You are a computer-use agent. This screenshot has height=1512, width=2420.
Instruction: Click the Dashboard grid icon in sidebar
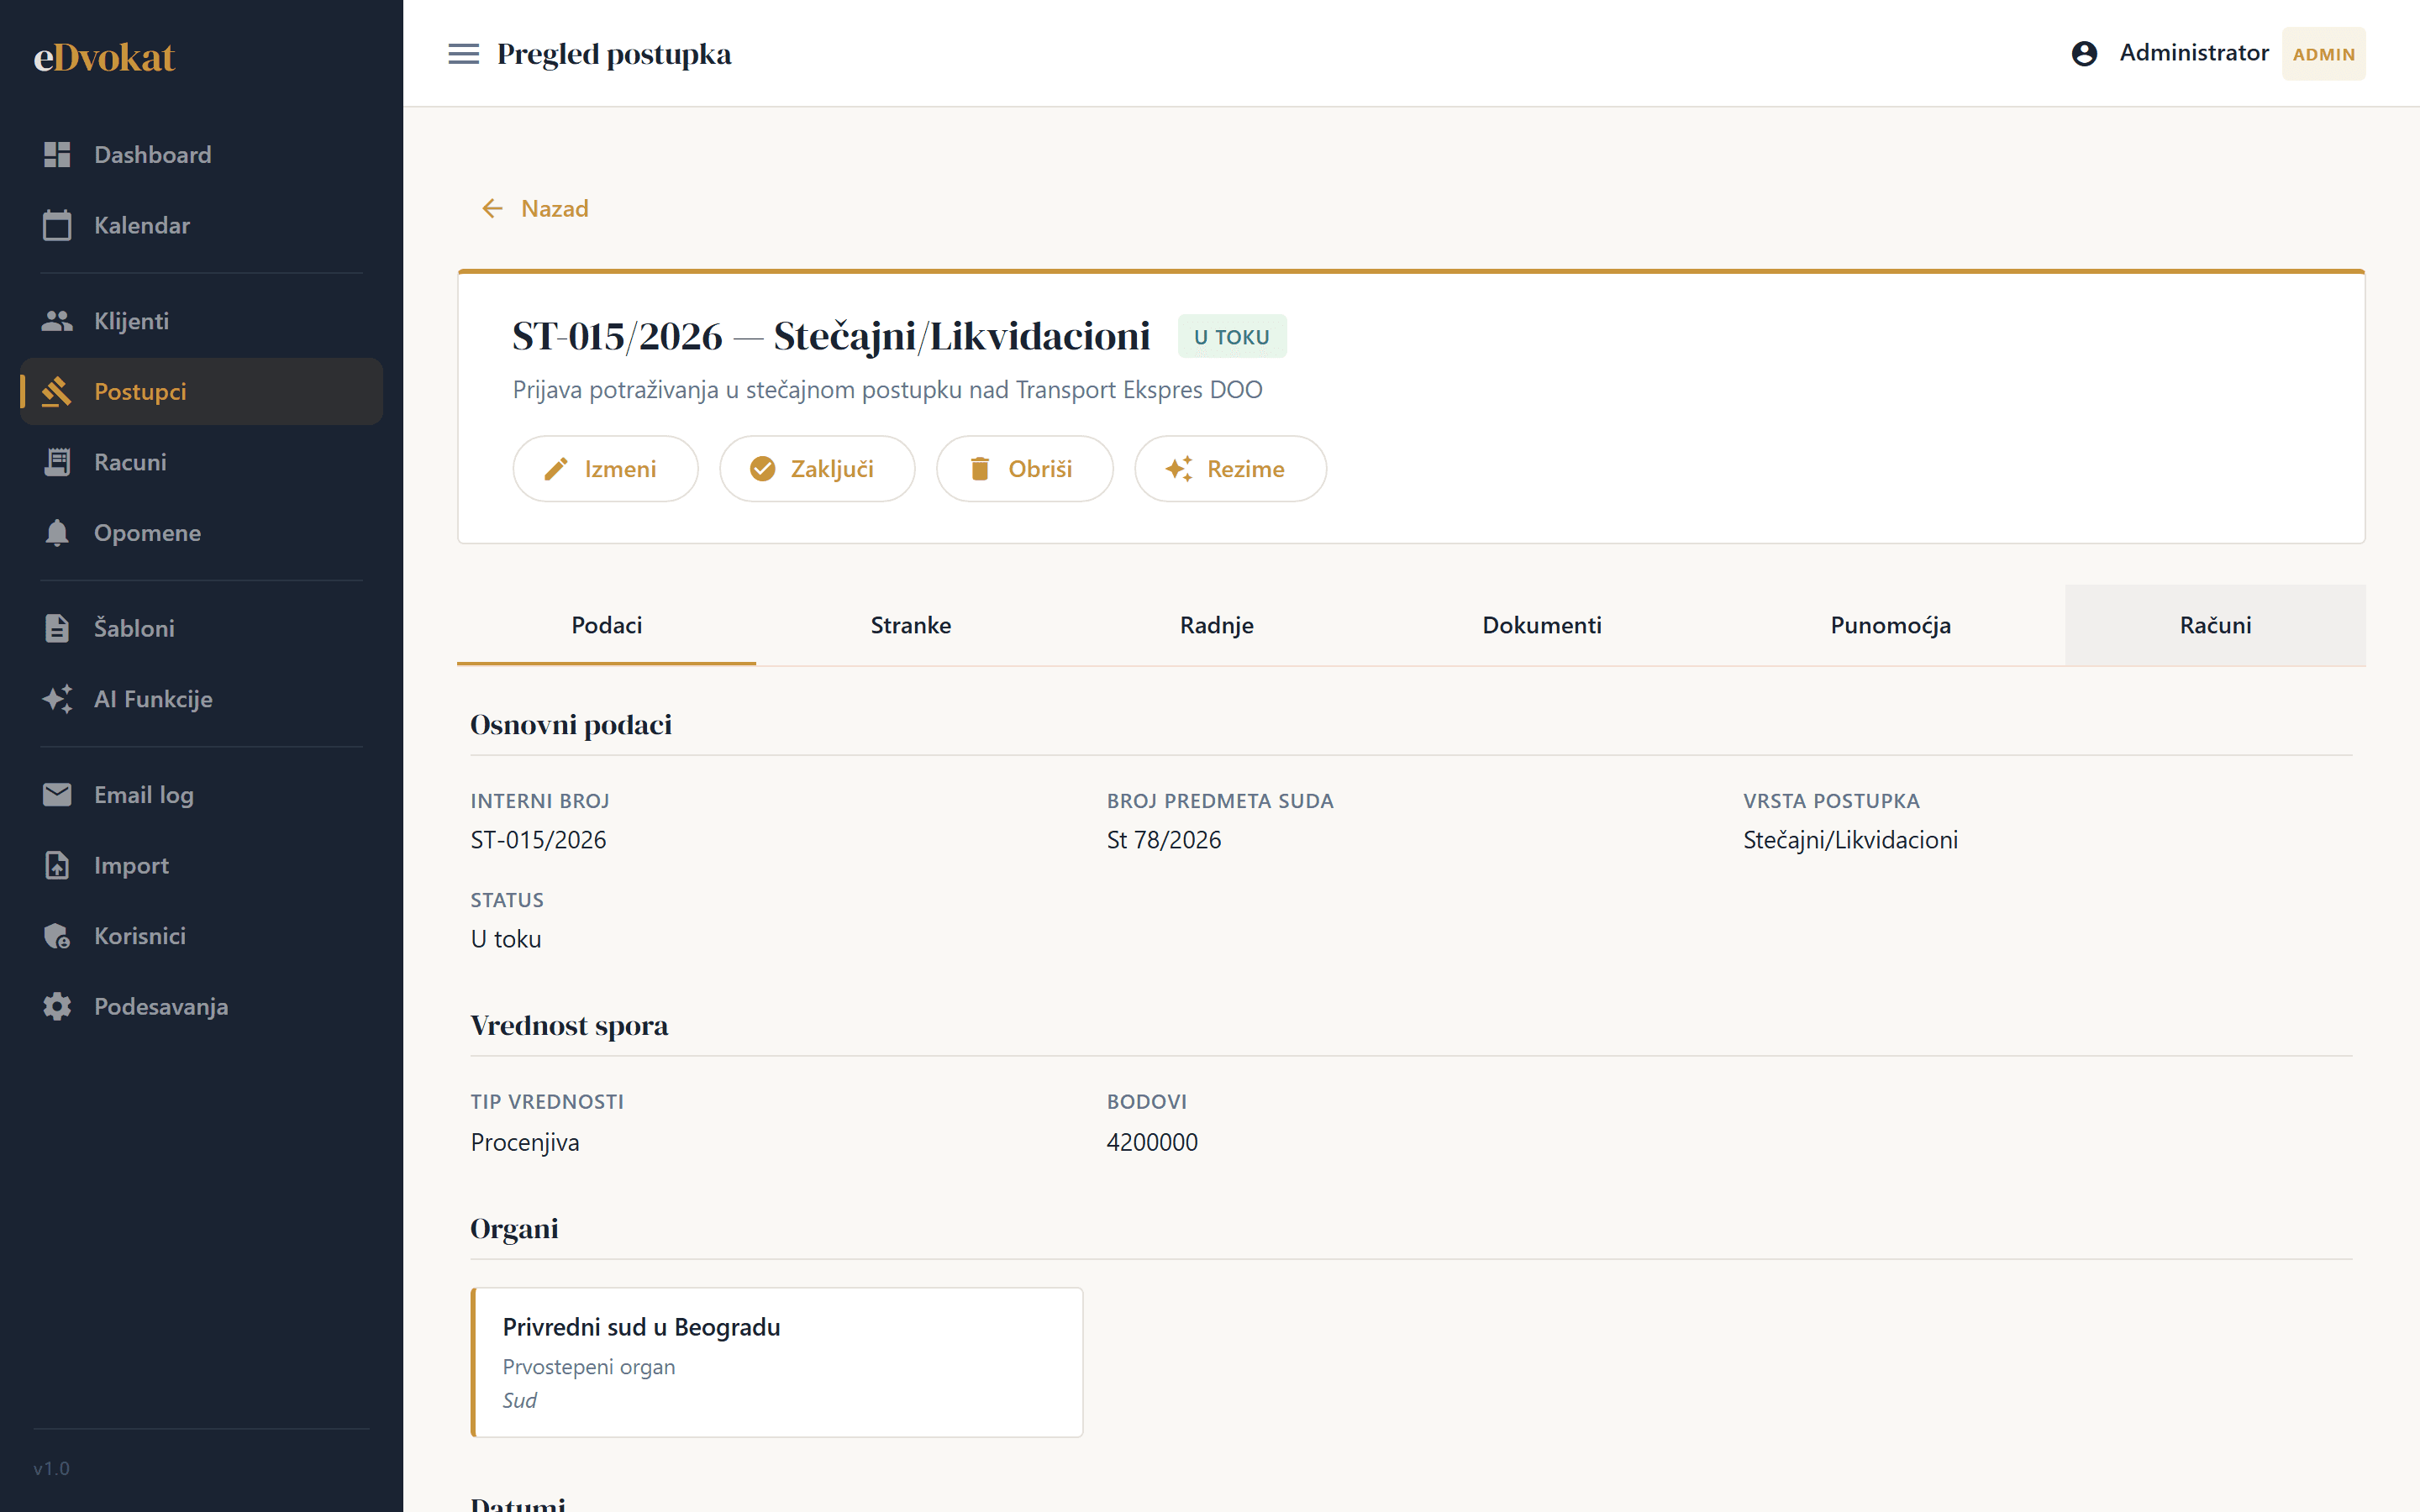pos(57,155)
